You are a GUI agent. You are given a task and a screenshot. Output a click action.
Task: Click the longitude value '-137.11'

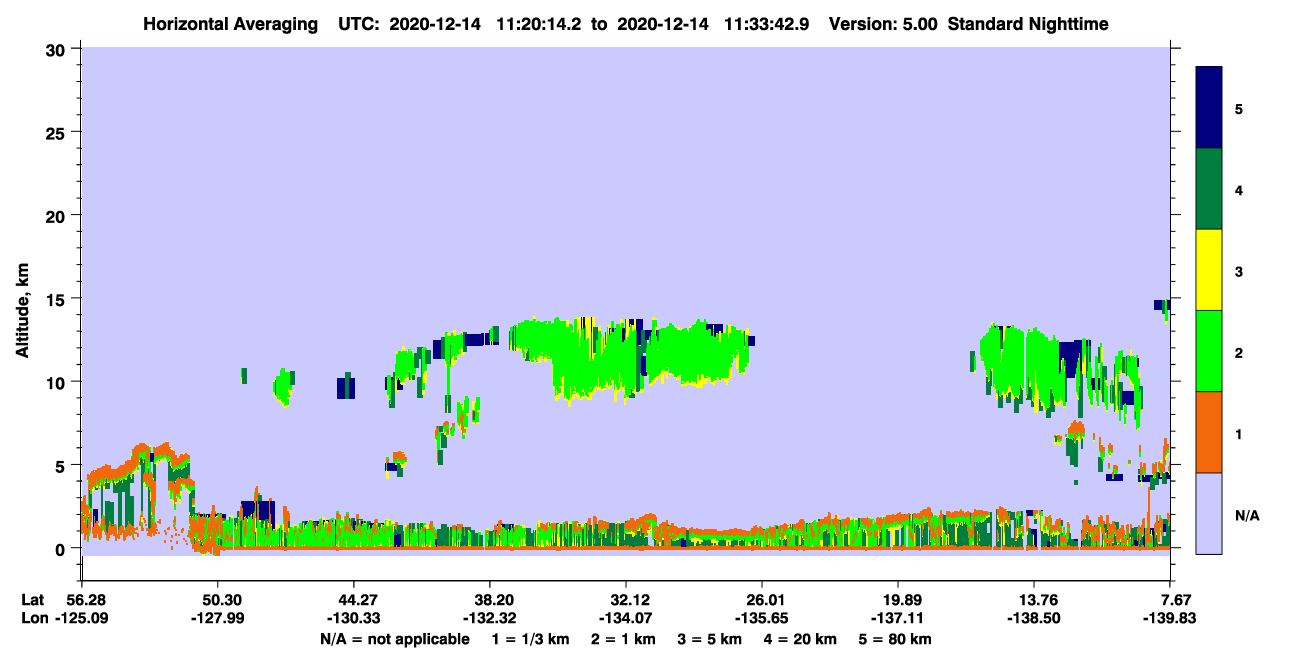(898, 618)
